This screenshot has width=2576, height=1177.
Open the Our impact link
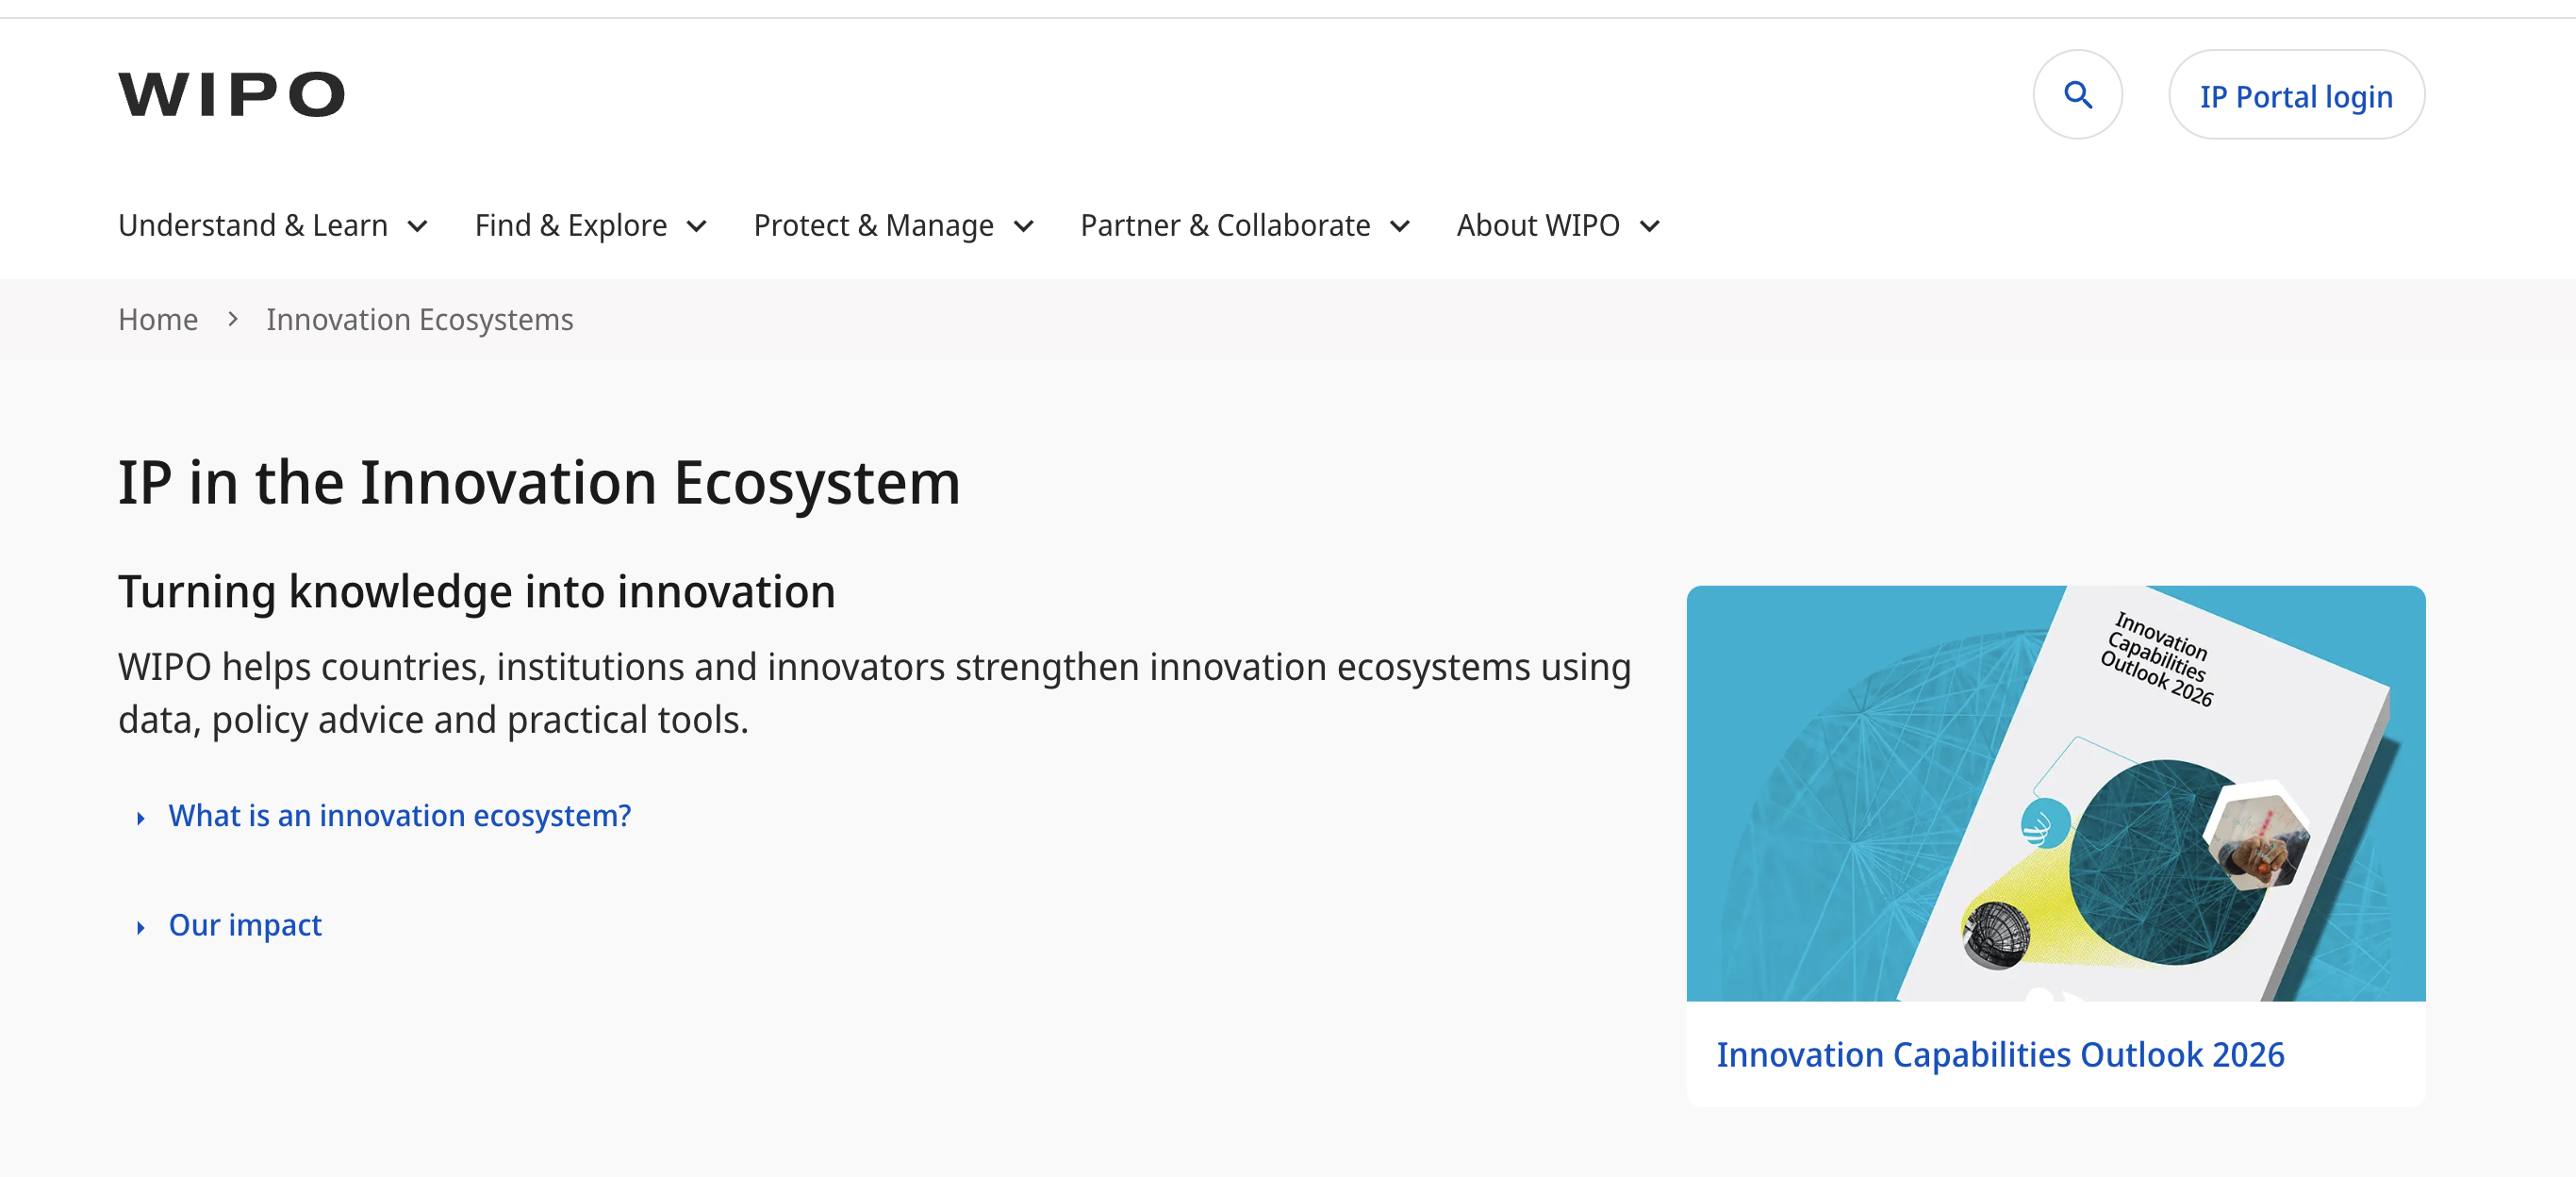tap(245, 926)
